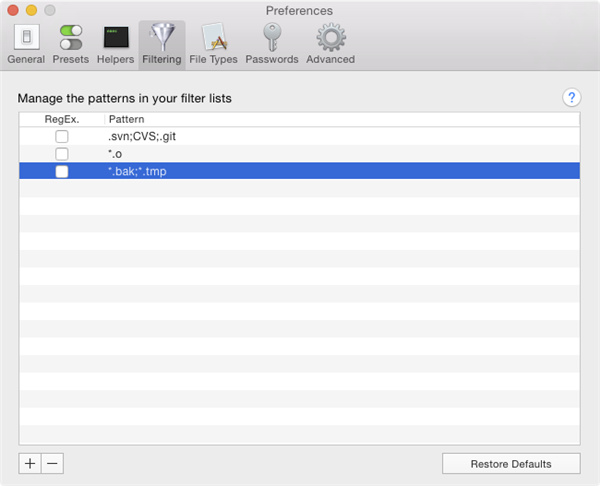Click the help question mark button
600x486 pixels.
point(572,97)
